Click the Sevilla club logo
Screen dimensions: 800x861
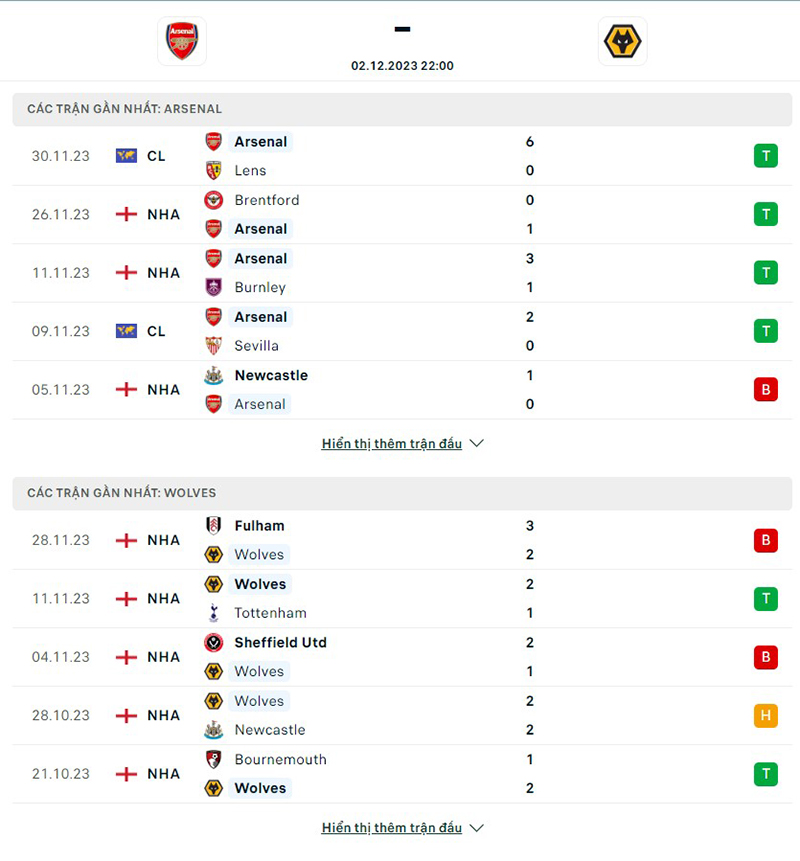(213, 346)
